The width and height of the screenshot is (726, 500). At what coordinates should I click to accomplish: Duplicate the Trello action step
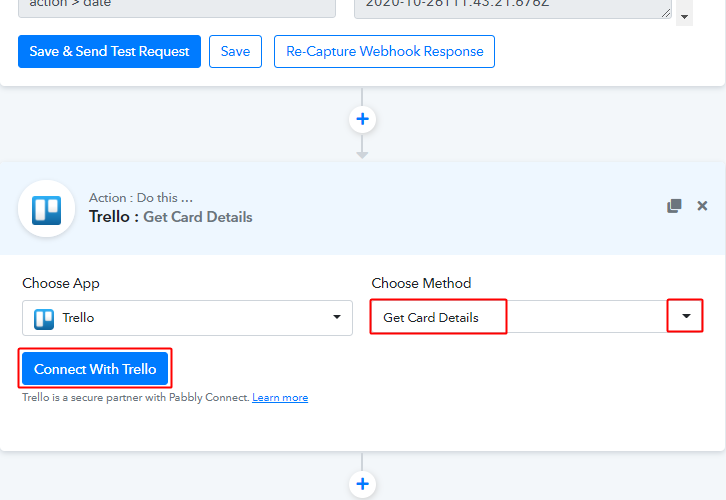[x=674, y=206]
